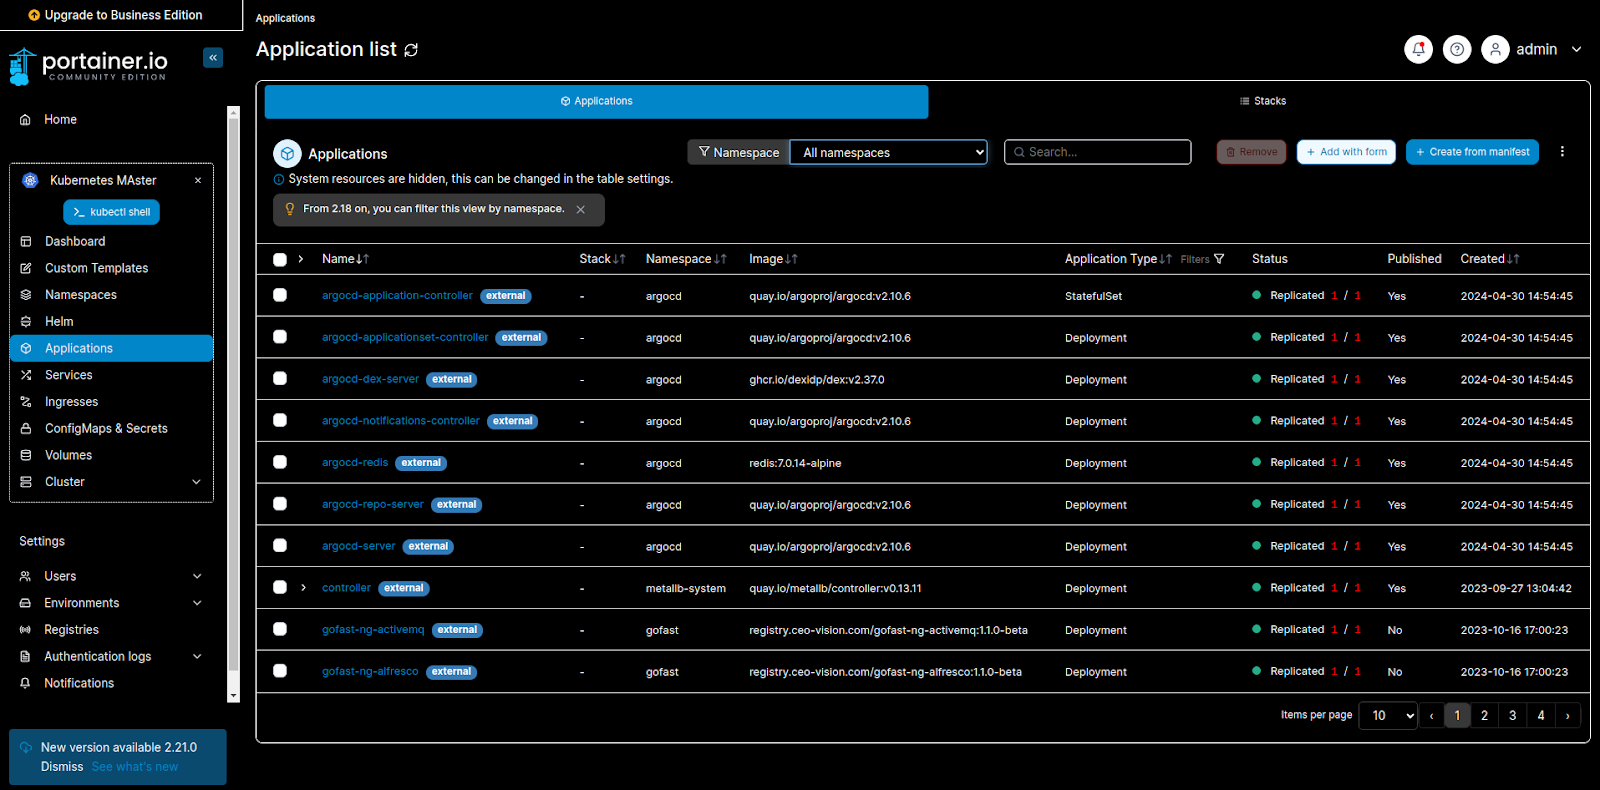Select the gofast-ng-alfresco row checkbox
The width and height of the screenshot is (1600, 790).
[x=280, y=671]
